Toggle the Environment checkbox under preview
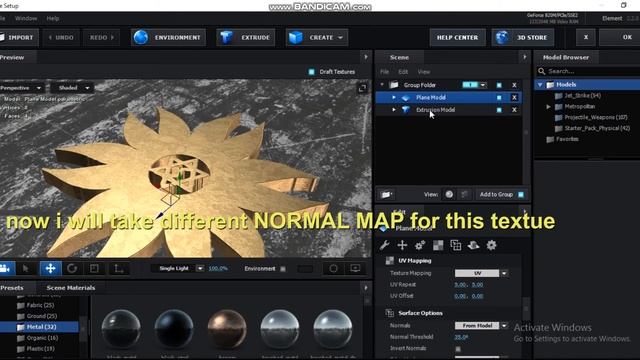This screenshot has height=360, width=640. click(283, 269)
